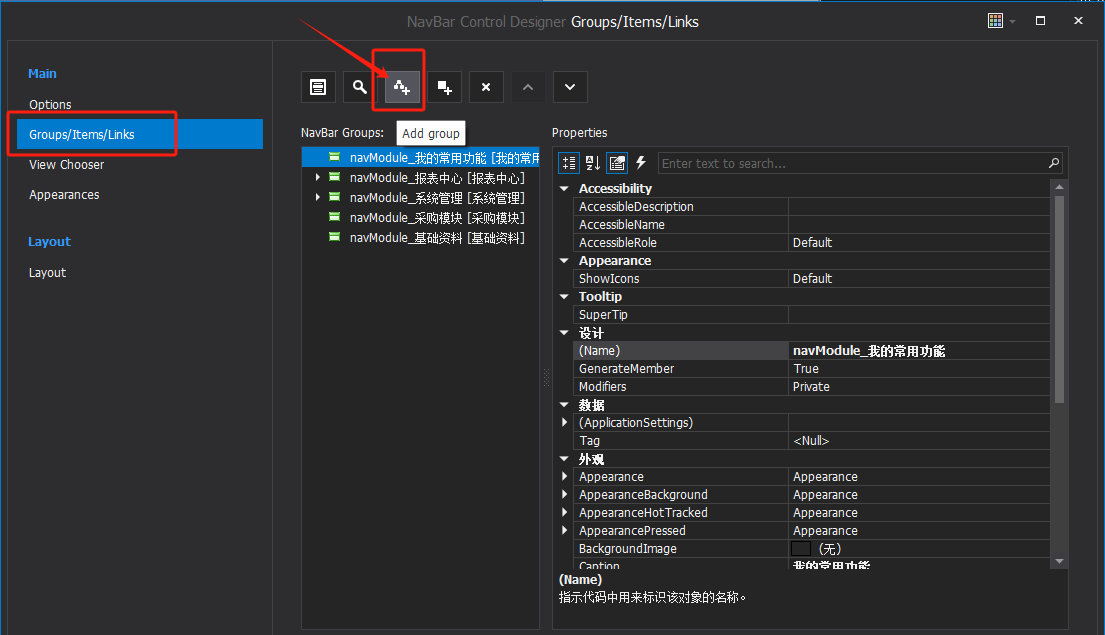Click scrollbar up arrow in properties grid
This screenshot has height=635, width=1105.
(x=1059, y=187)
